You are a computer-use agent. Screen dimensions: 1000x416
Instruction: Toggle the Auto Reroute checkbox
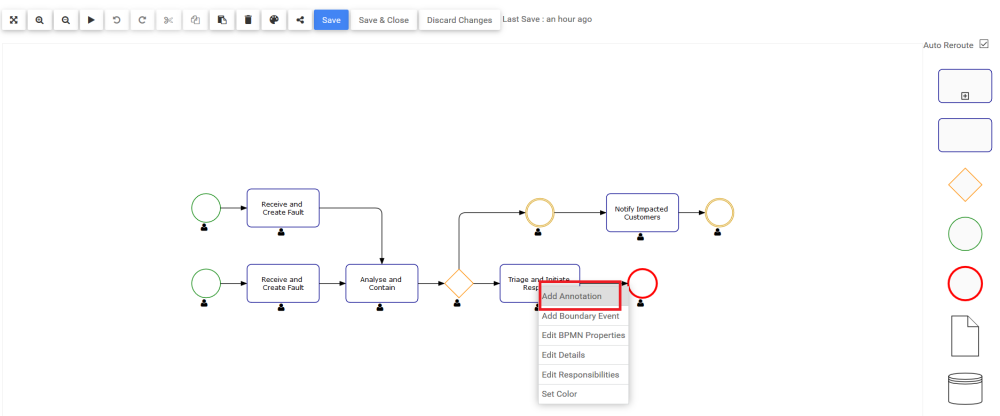pos(984,44)
